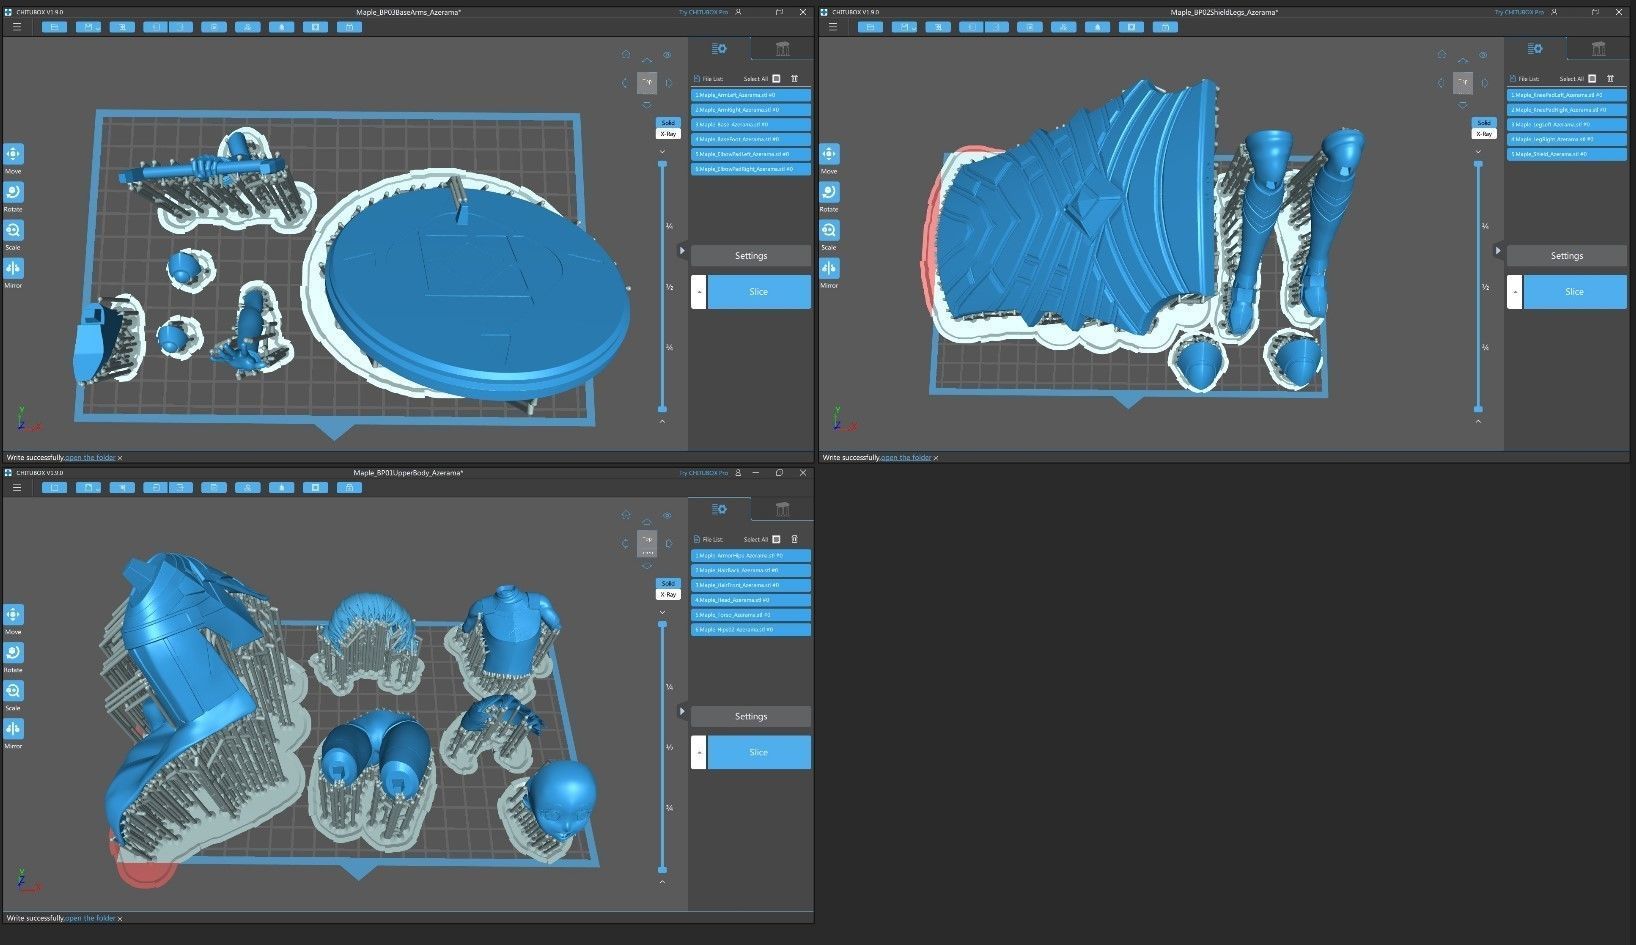Expand the Settings panel with the side arrow

[x=683, y=251]
